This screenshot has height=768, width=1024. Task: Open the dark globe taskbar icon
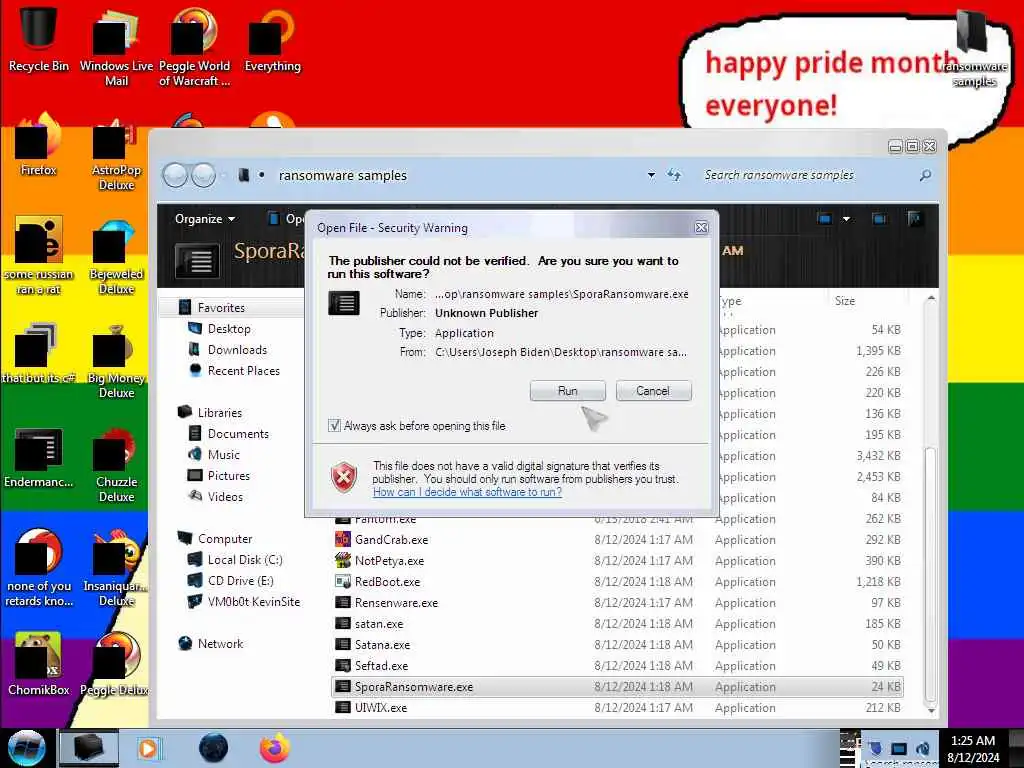(213, 748)
